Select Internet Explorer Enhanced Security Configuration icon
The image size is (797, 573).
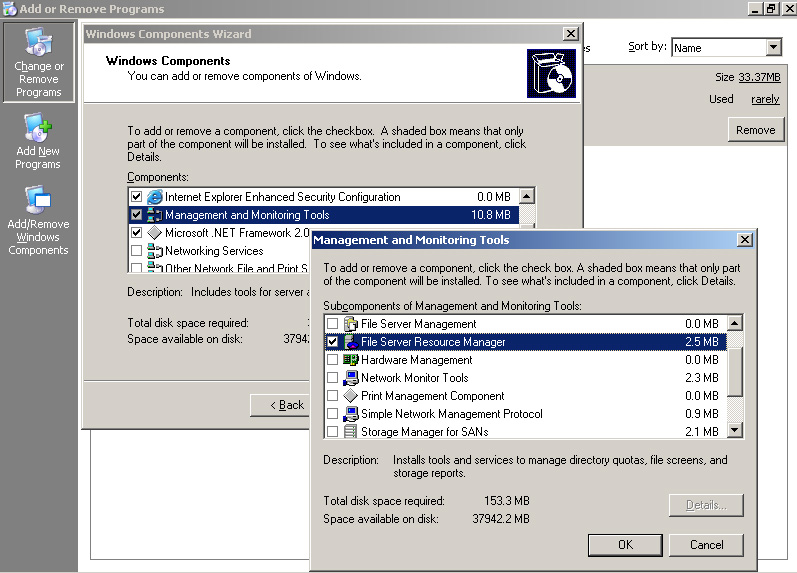155,197
